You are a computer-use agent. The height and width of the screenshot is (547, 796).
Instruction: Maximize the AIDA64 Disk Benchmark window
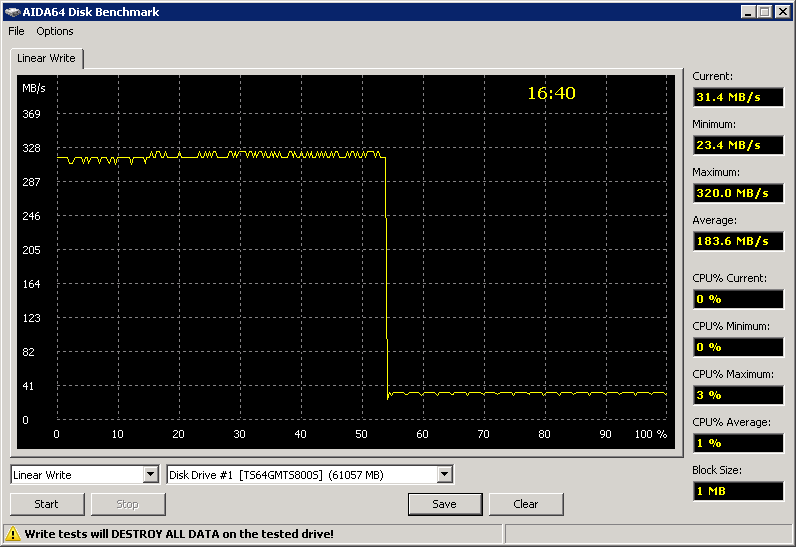(x=765, y=12)
